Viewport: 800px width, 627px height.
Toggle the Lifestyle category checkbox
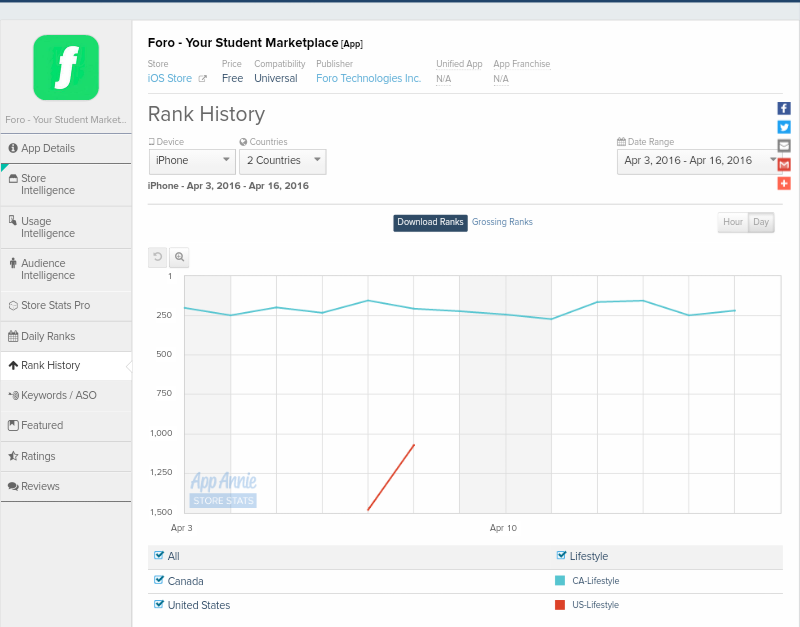561,555
